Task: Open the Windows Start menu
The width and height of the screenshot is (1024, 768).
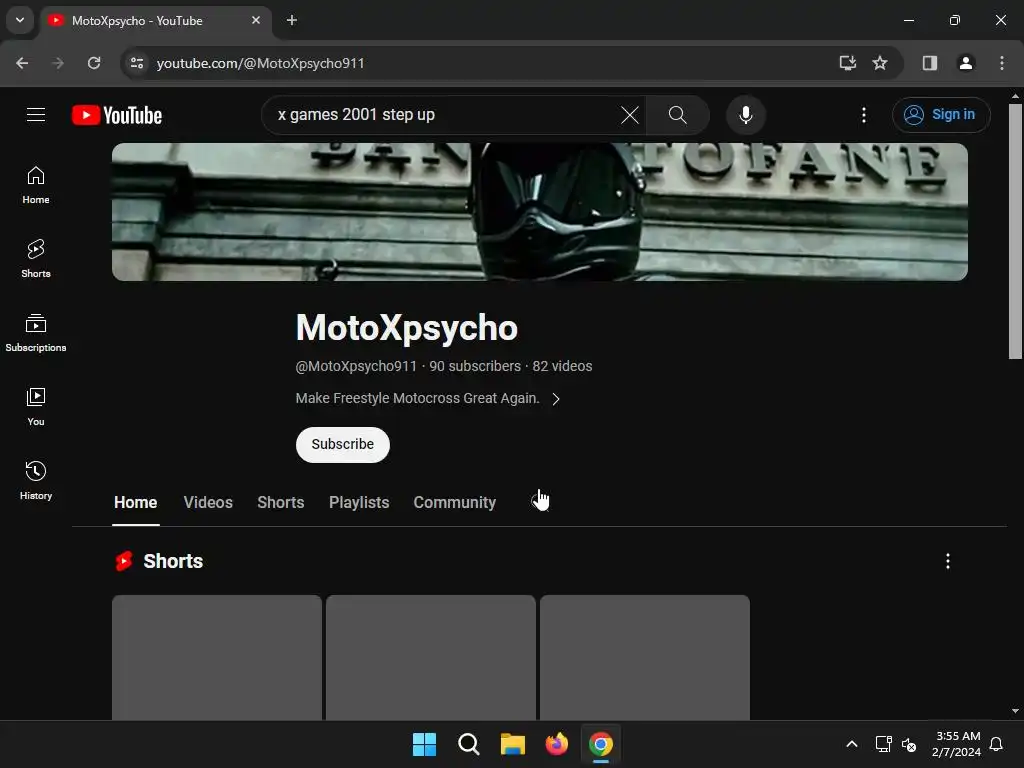Action: pyautogui.click(x=424, y=744)
